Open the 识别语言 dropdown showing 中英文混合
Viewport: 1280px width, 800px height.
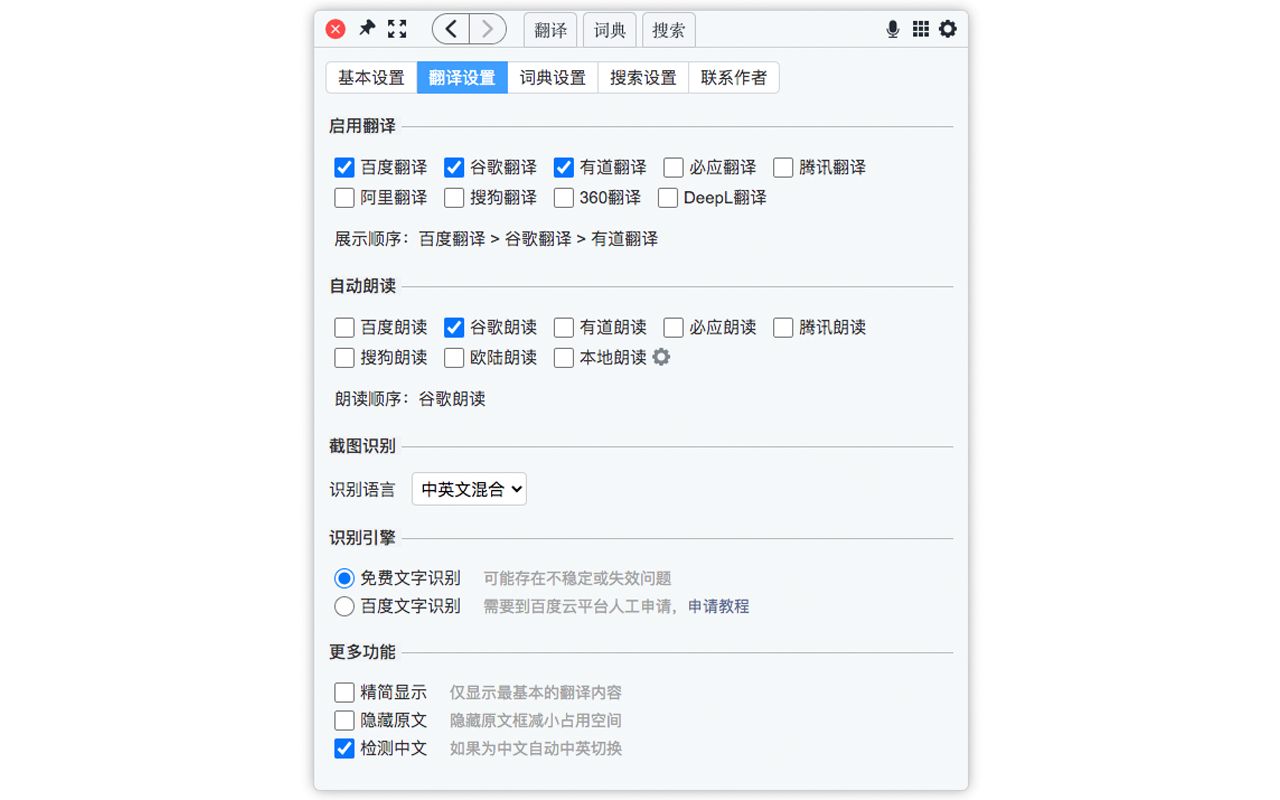click(469, 489)
